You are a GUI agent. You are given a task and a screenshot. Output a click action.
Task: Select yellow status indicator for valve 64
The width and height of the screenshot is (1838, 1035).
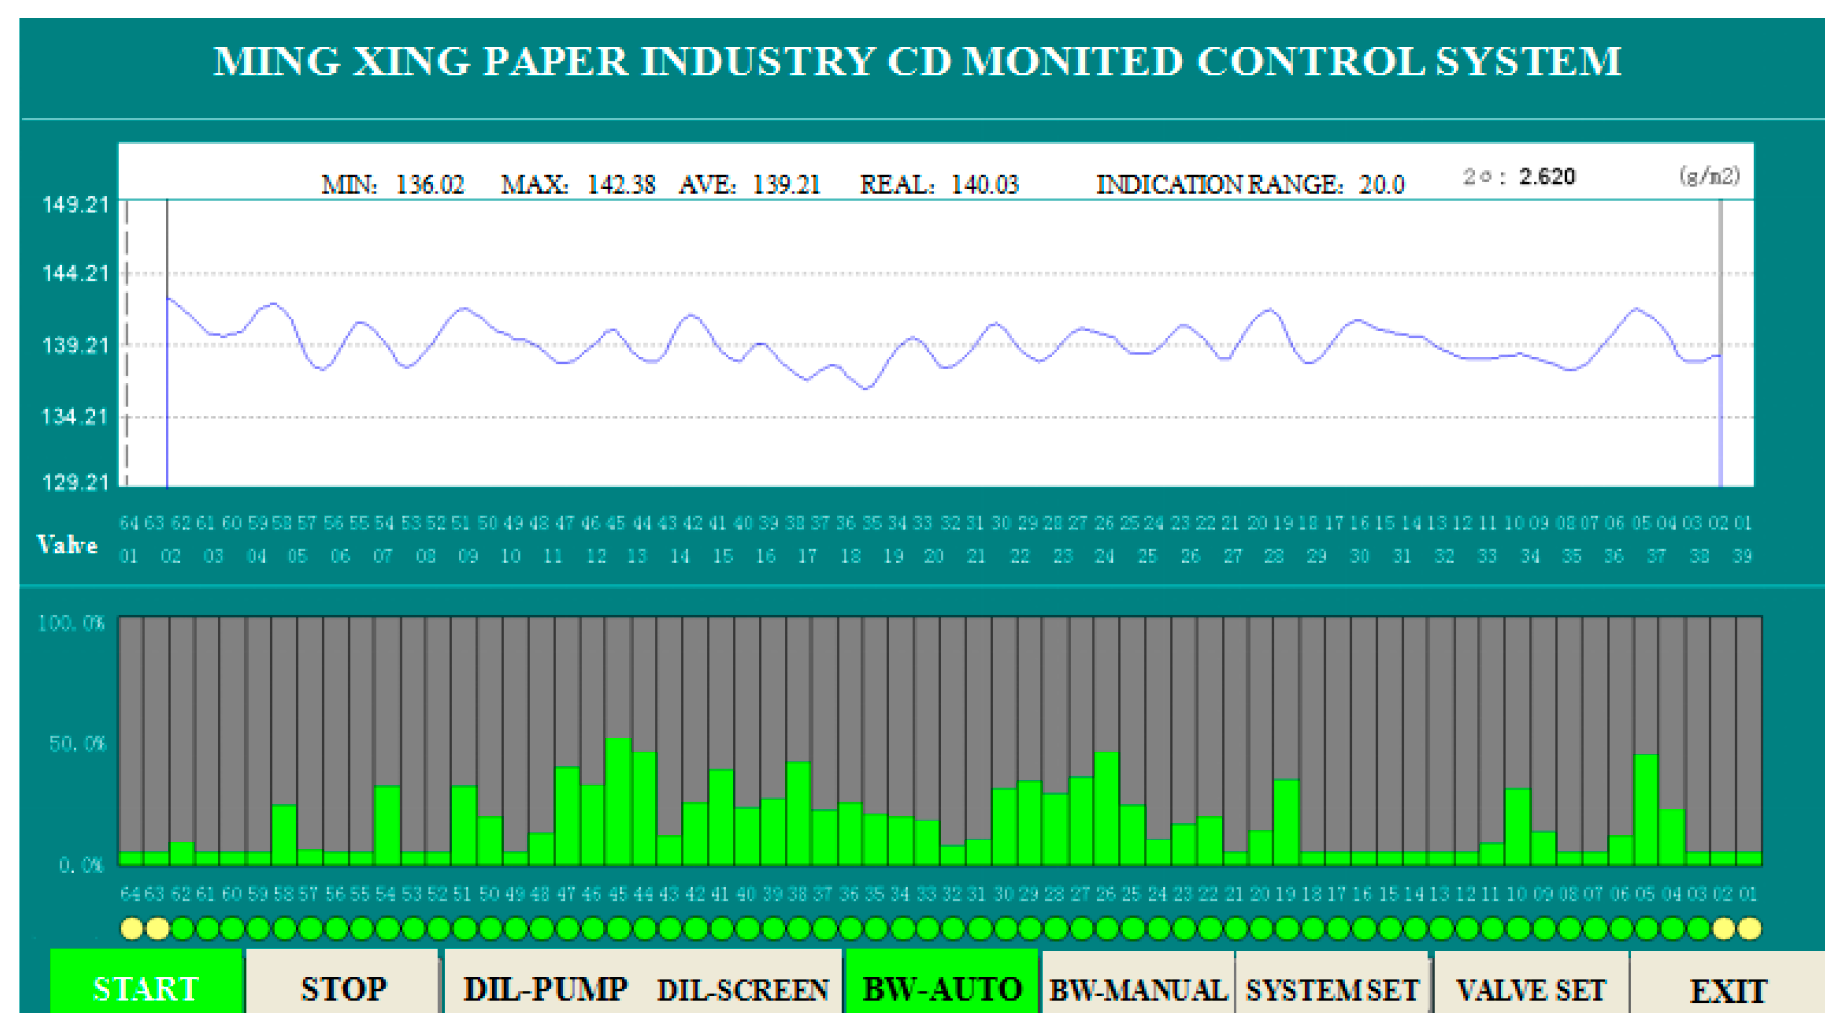pyautogui.click(x=131, y=929)
